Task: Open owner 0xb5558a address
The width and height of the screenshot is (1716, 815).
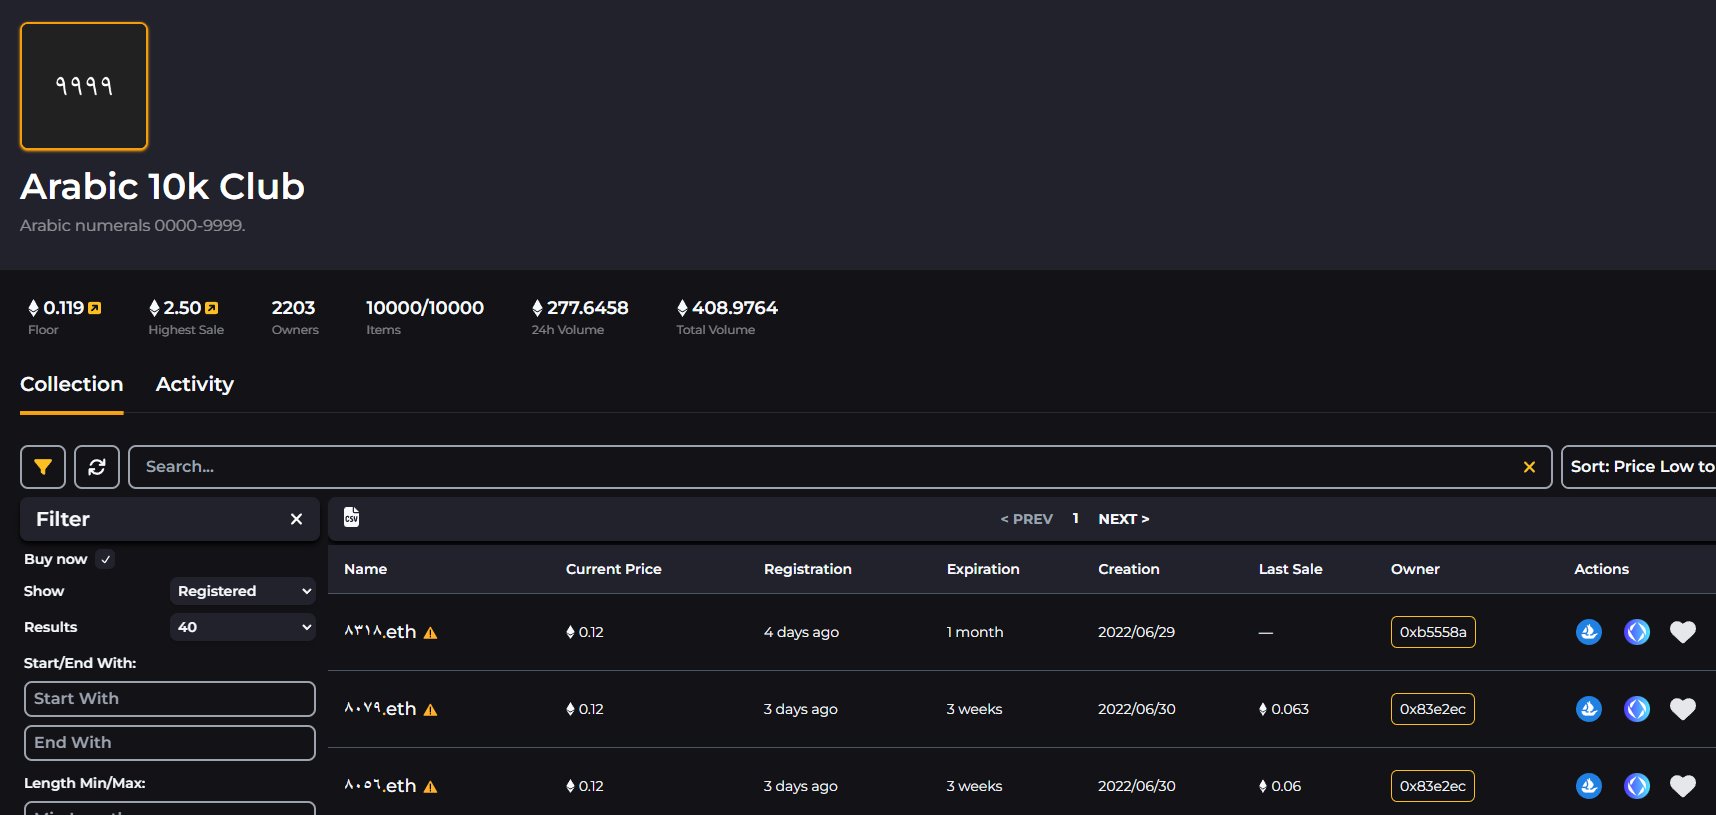Action: [1433, 632]
